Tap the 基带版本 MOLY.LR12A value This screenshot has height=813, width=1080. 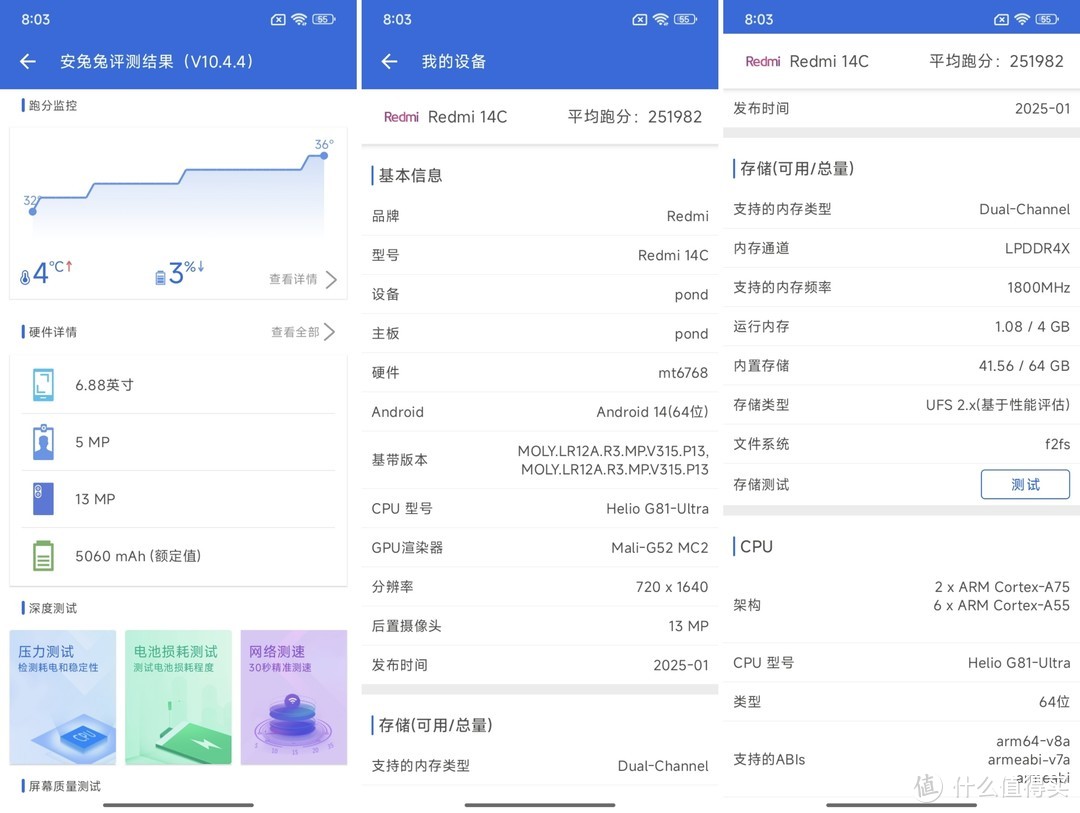pyautogui.click(x=613, y=460)
